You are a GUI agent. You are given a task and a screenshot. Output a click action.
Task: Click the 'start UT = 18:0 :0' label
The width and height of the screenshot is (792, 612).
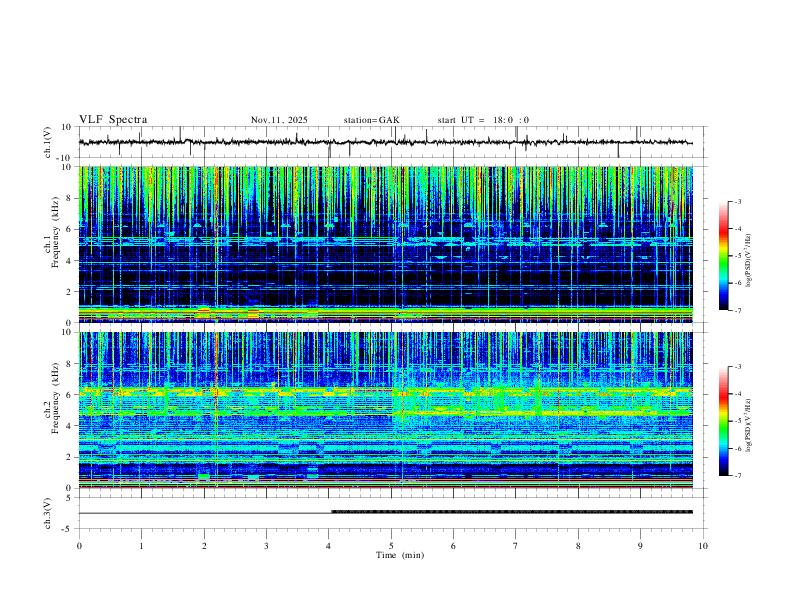[x=483, y=120]
